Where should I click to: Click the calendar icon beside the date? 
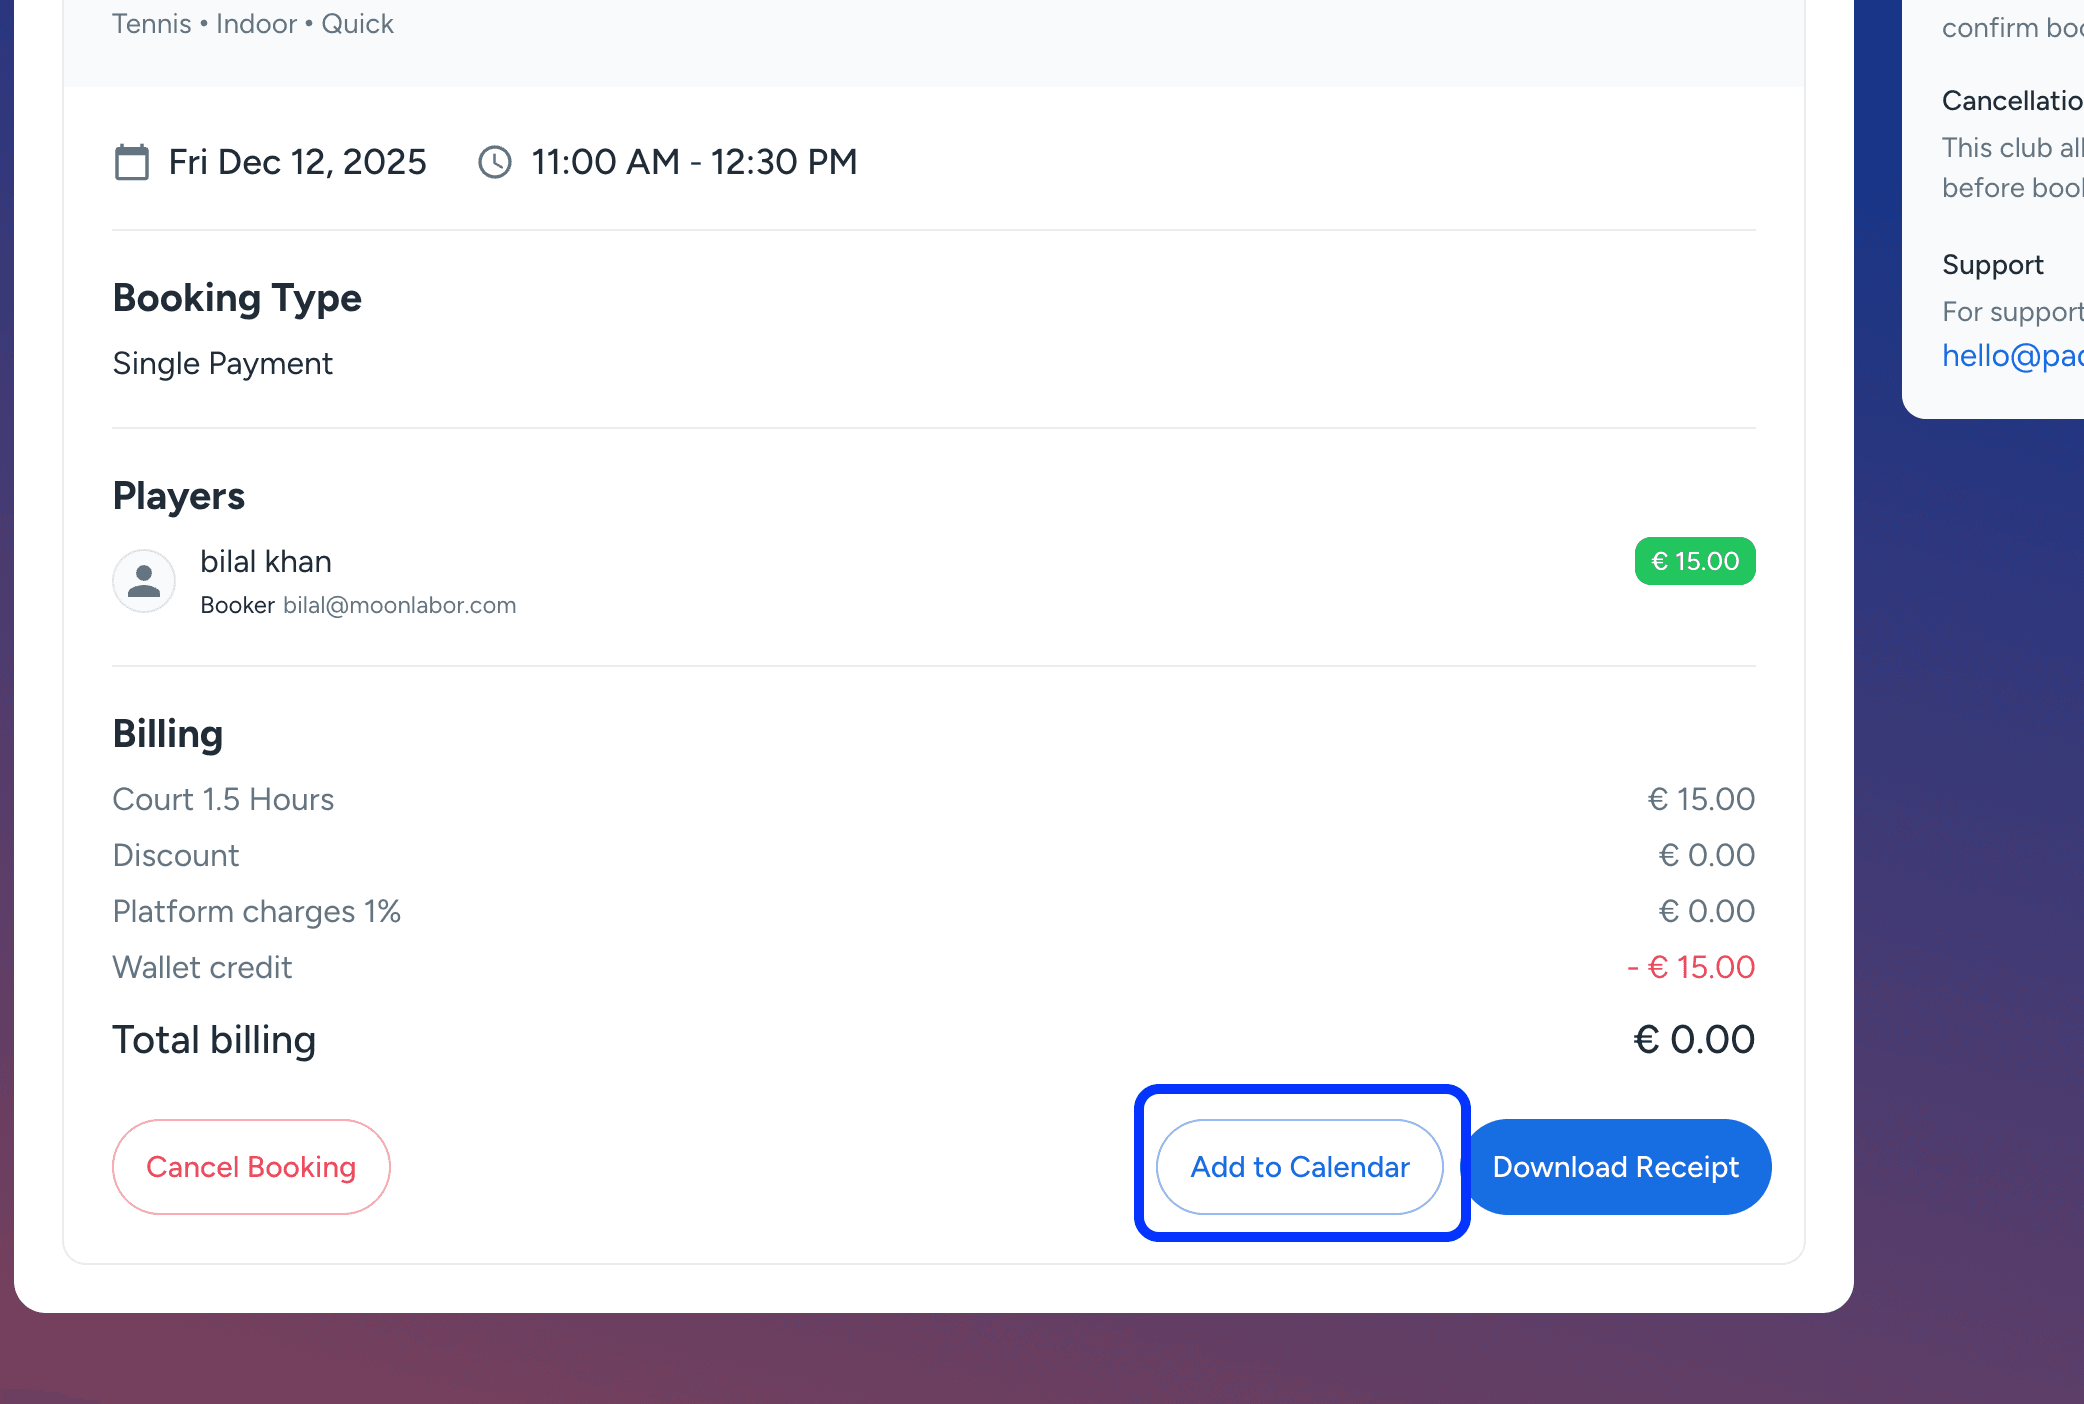click(132, 162)
